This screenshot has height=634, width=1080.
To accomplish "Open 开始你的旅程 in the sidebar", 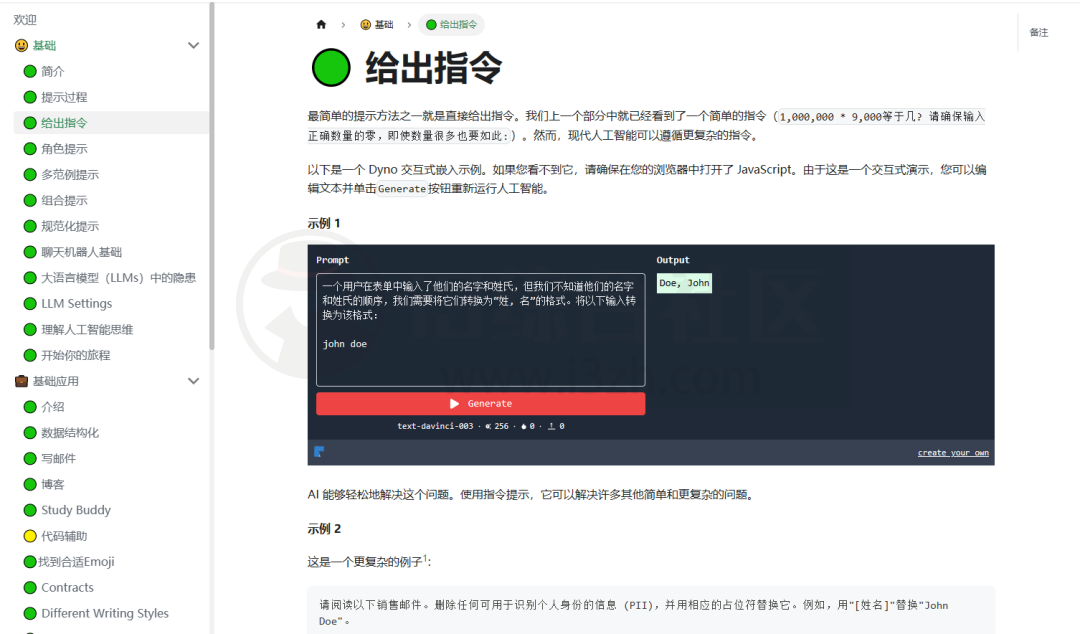I will (x=76, y=355).
